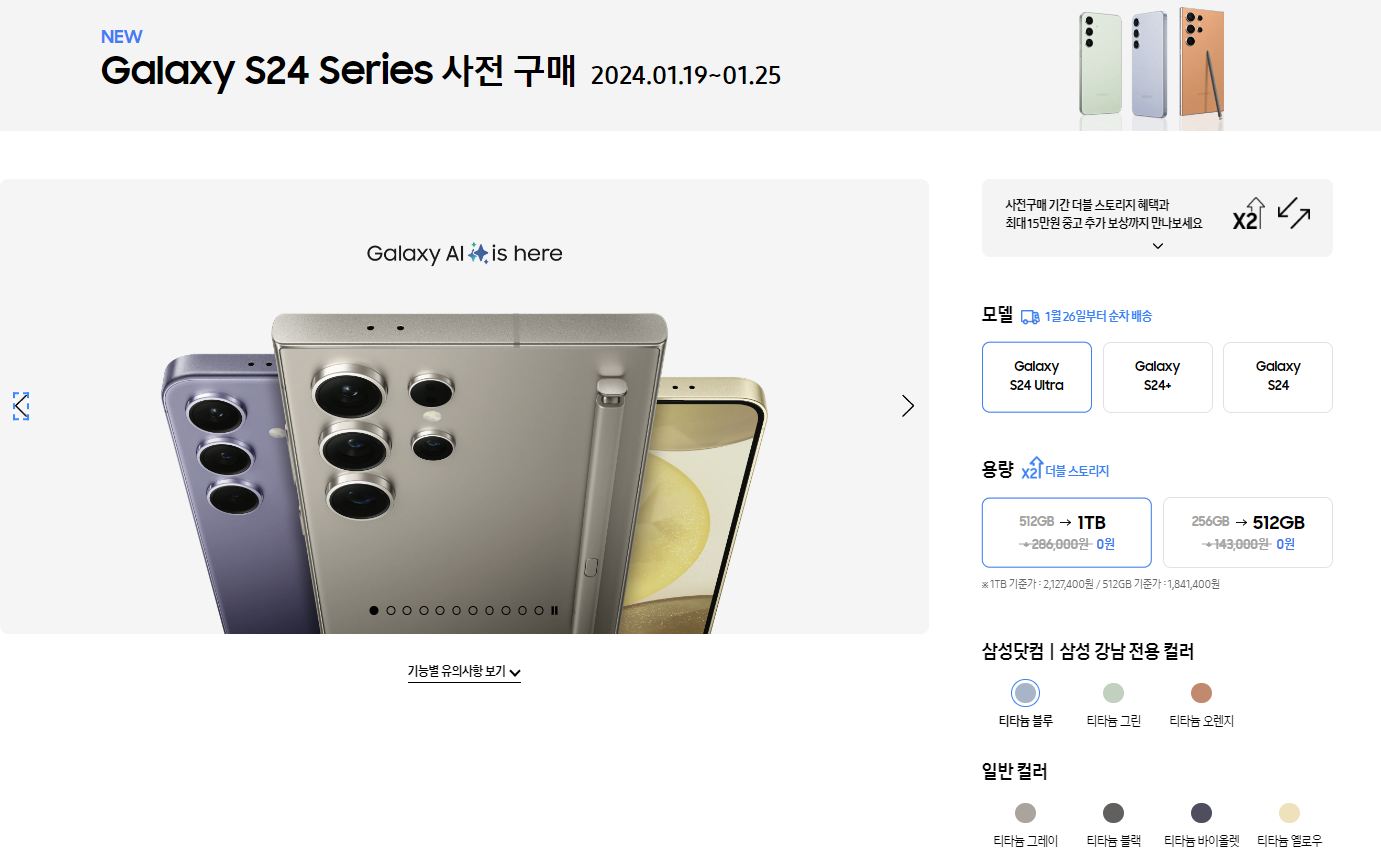Select the Galaxy S24+ model option
1381x866 pixels.
pos(1157,377)
